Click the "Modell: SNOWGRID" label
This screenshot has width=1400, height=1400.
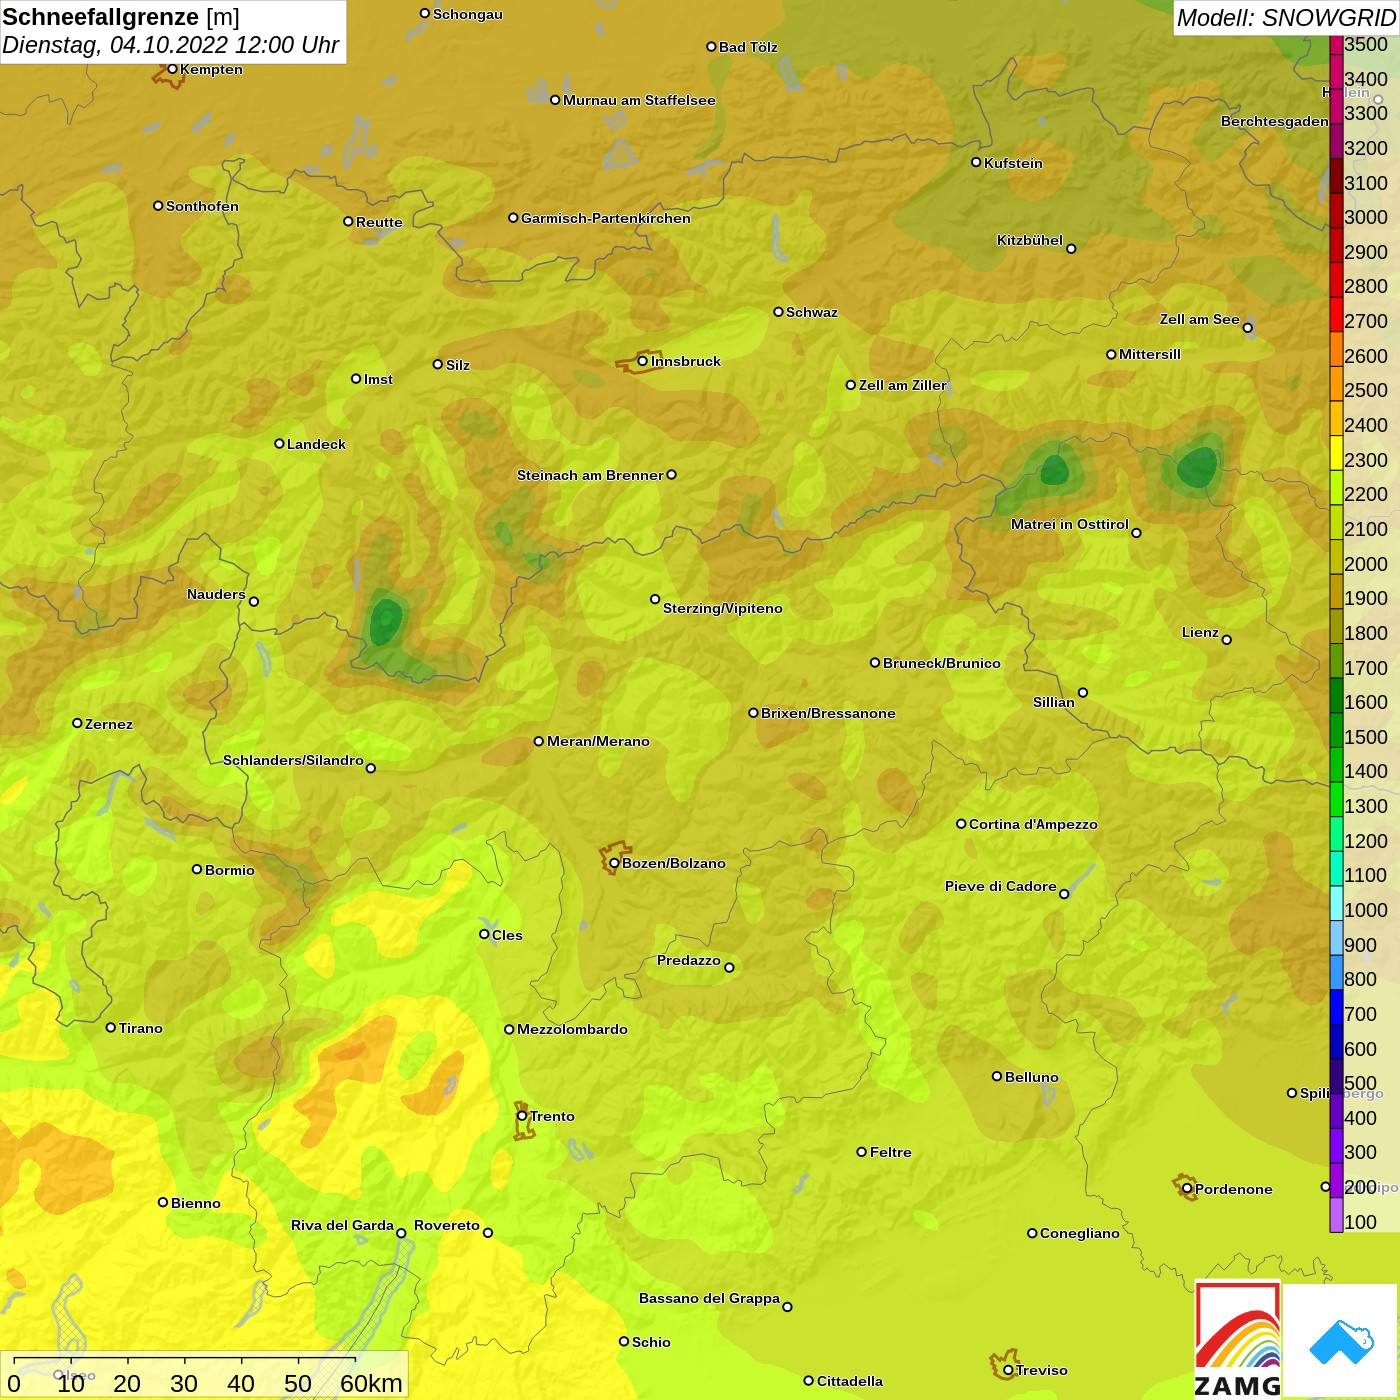pyautogui.click(x=1285, y=18)
